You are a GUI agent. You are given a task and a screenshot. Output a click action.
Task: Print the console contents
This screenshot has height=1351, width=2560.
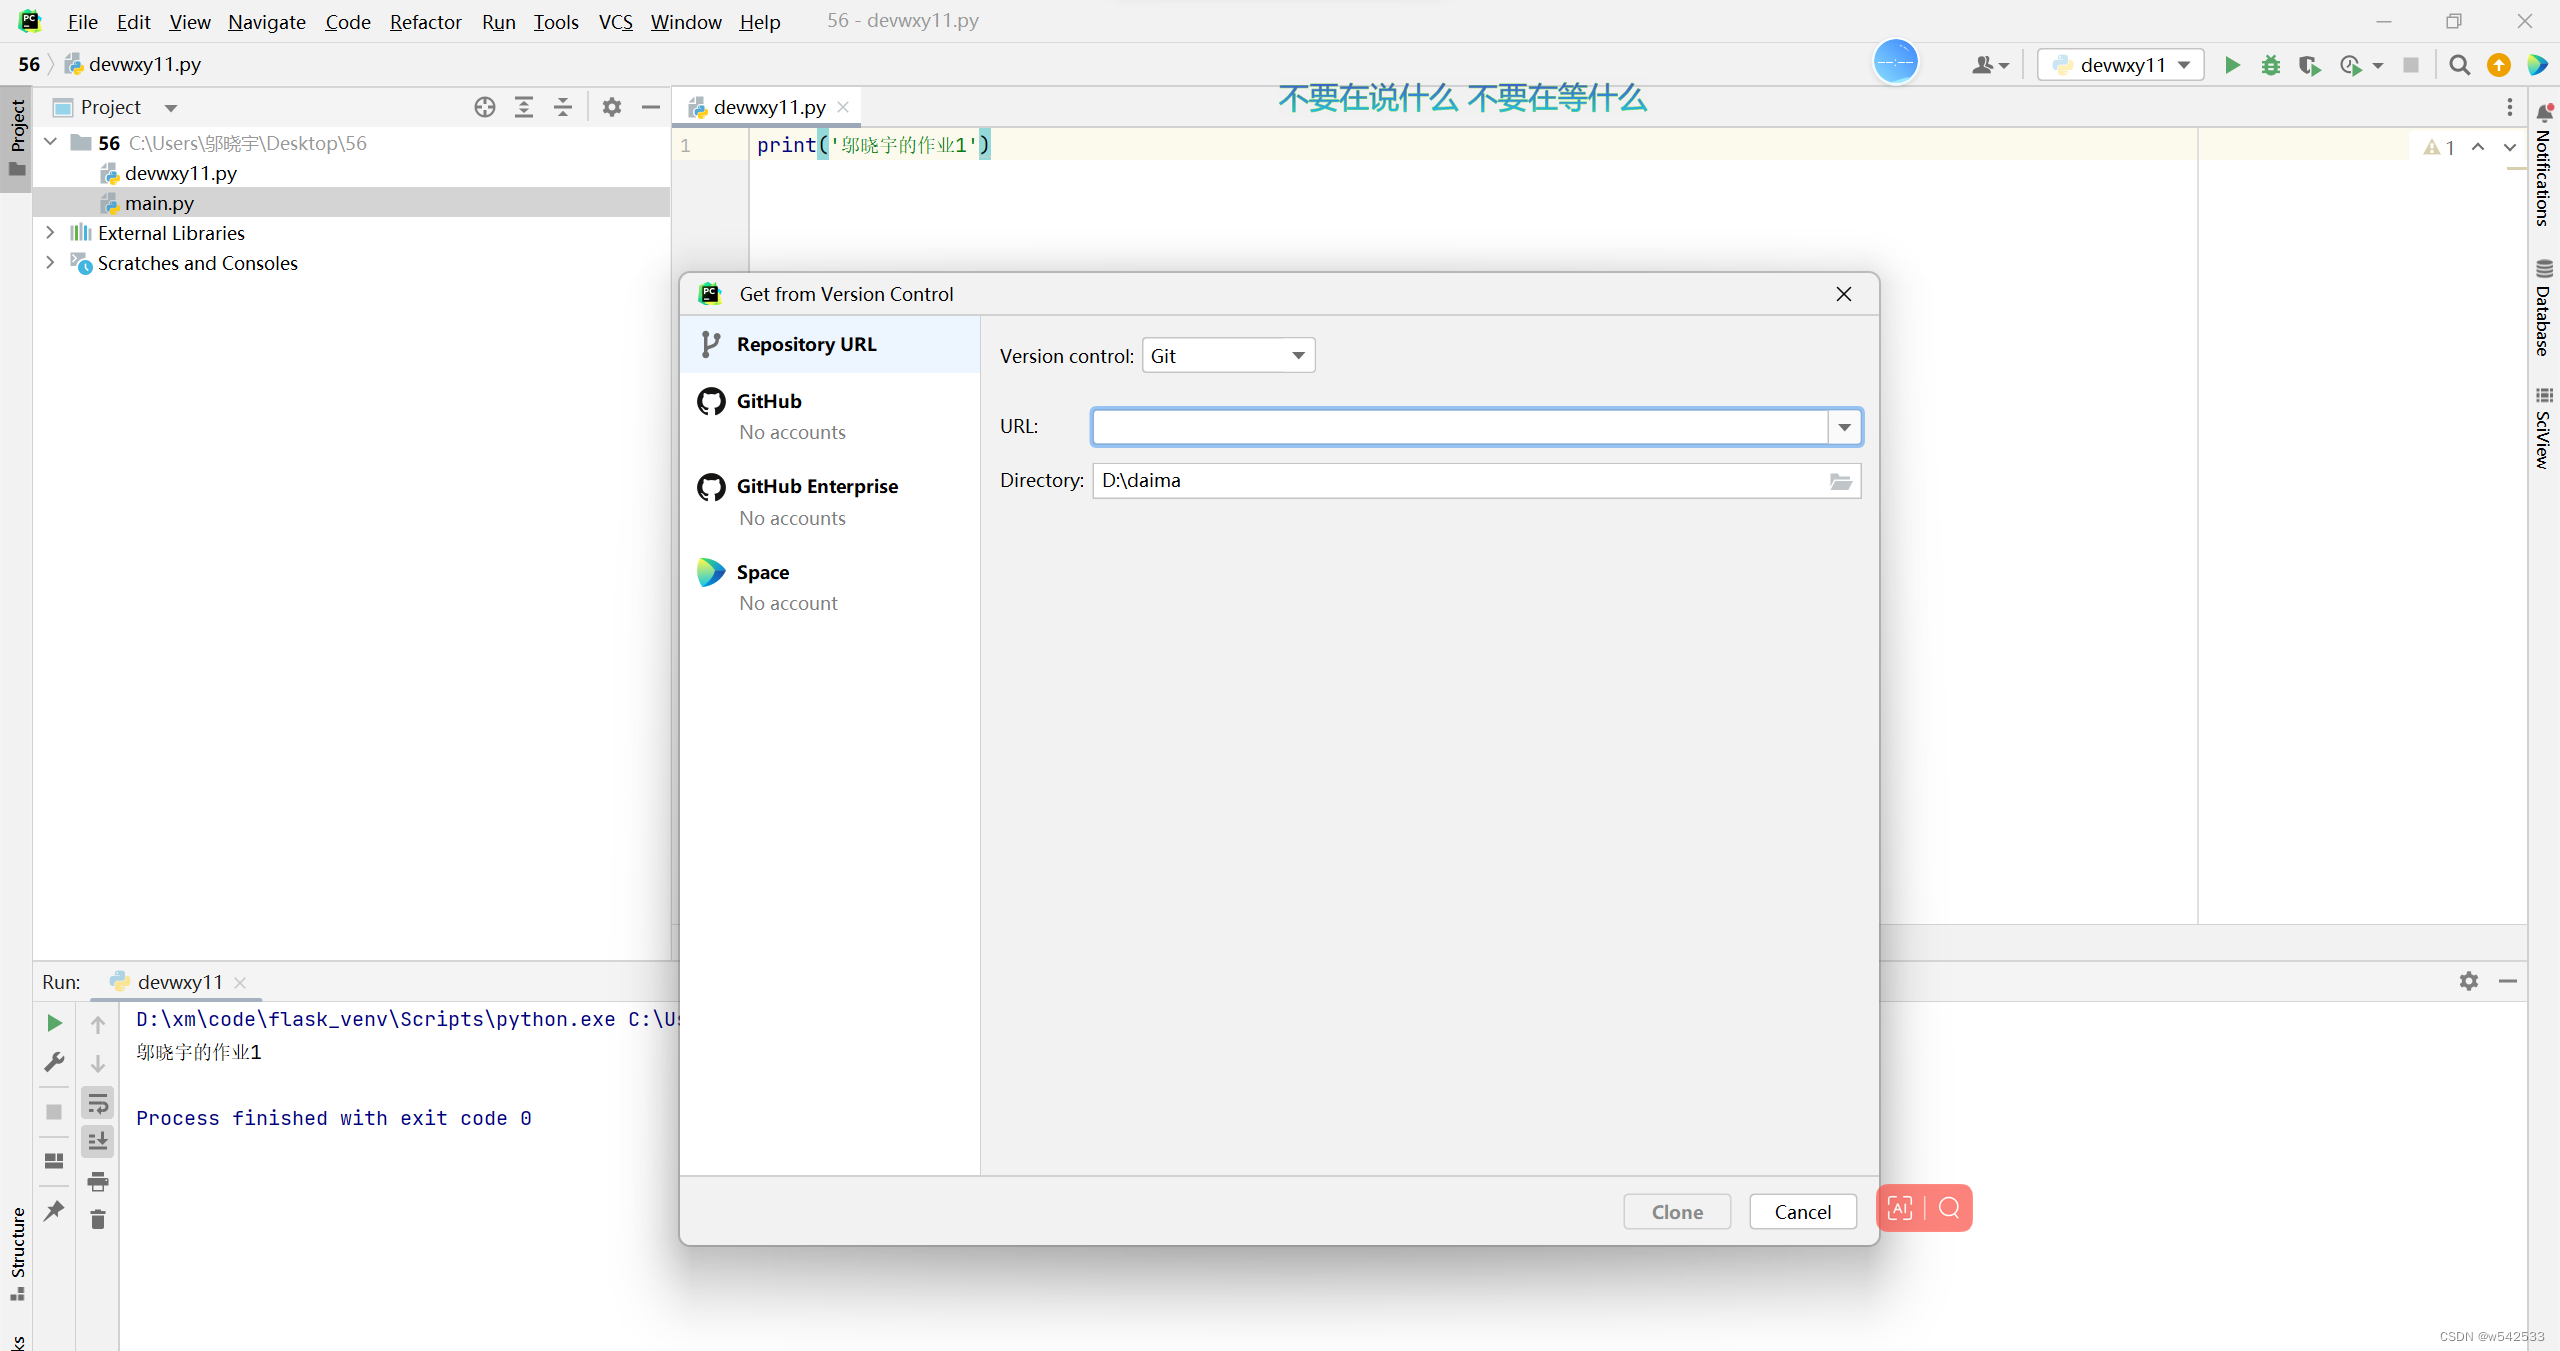(x=98, y=1180)
